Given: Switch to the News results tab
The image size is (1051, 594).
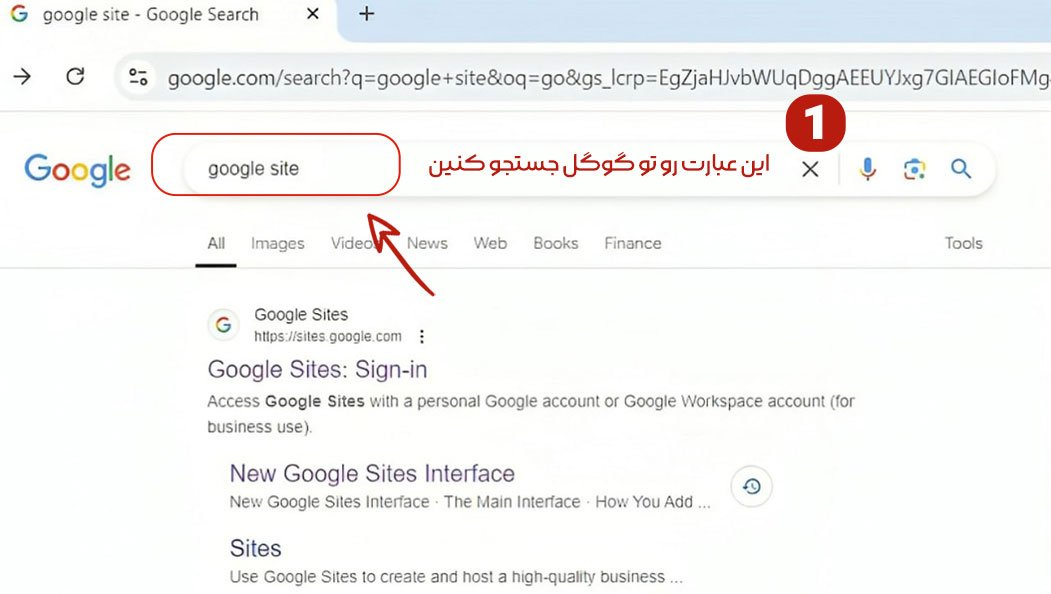Looking at the screenshot, I should pos(427,243).
